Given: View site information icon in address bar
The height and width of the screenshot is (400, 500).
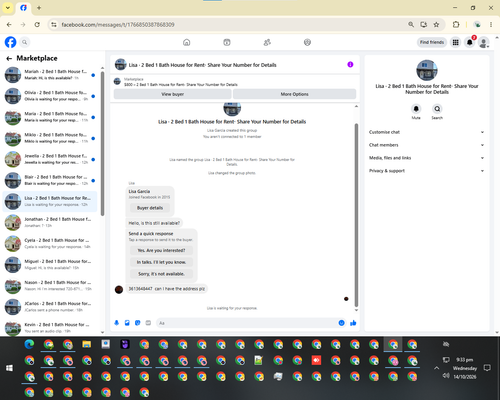Looking at the screenshot, I should [54, 24].
